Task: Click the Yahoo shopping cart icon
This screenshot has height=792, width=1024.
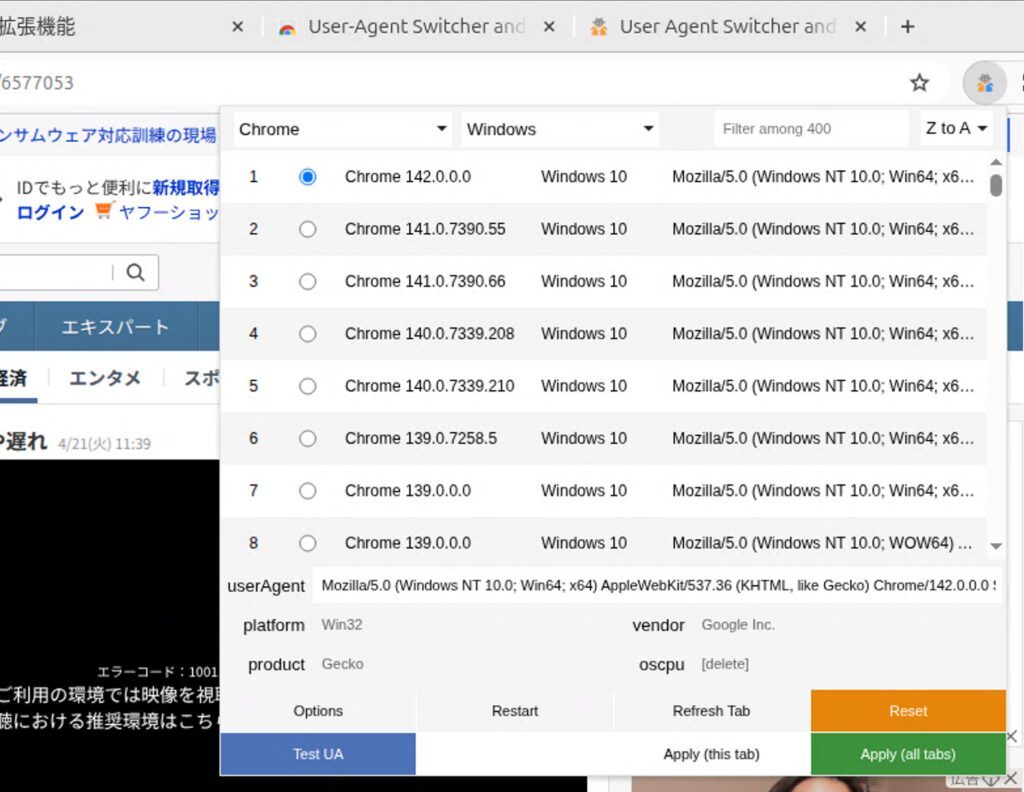Action: tap(104, 212)
